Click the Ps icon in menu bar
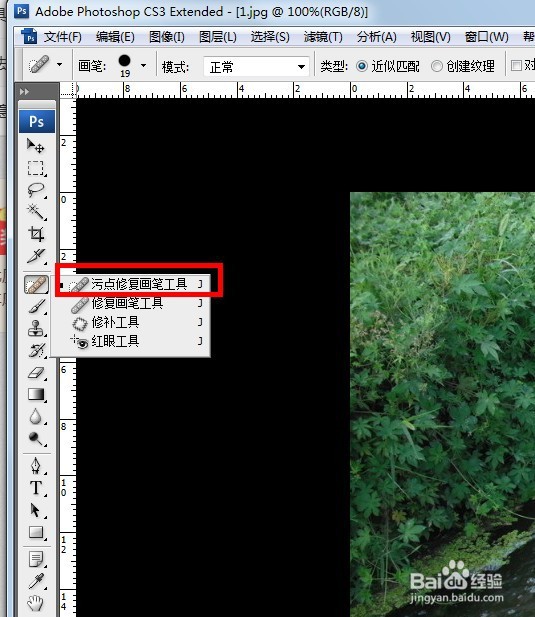 click(x=29, y=37)
